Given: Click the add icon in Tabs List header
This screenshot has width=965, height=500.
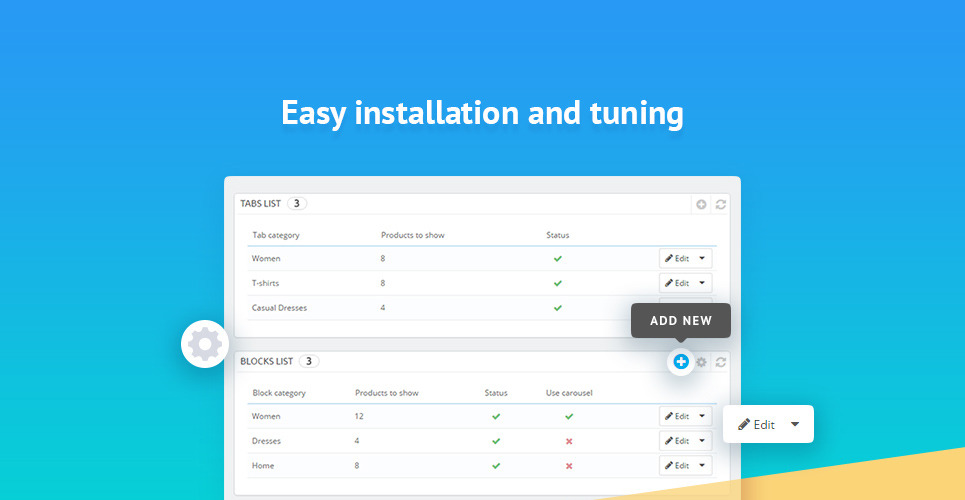Looking at the screenshot, I should coord(701,204).
